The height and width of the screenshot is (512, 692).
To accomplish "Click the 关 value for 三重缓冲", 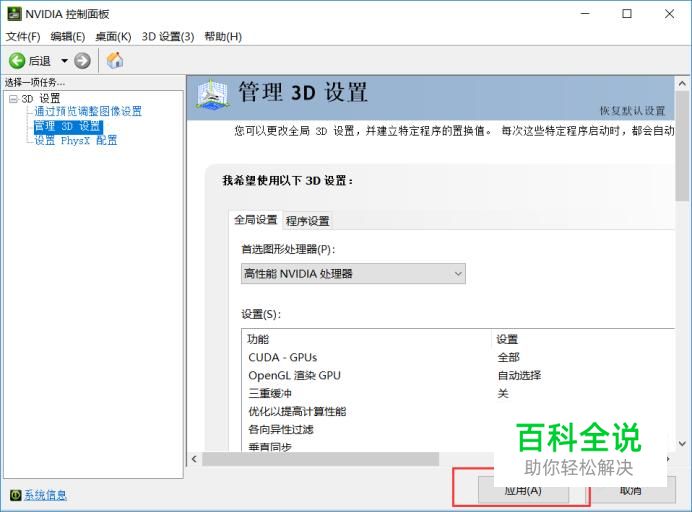I will click(503, 393).
